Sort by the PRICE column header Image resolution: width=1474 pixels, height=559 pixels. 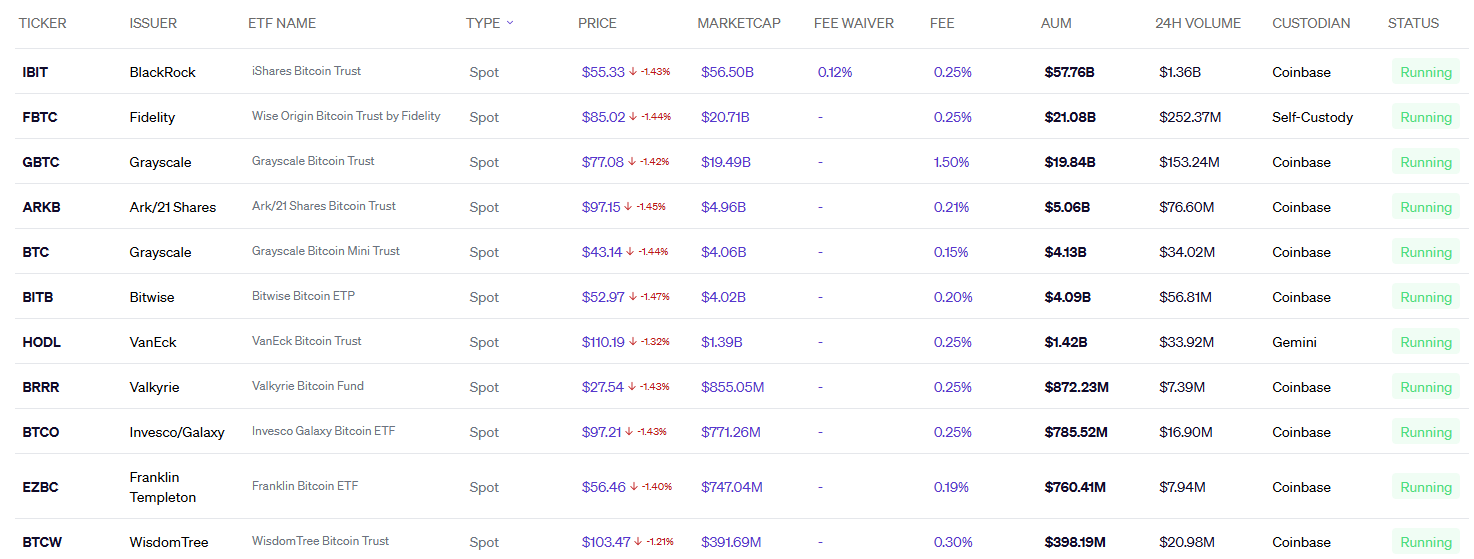coord(597,23)
